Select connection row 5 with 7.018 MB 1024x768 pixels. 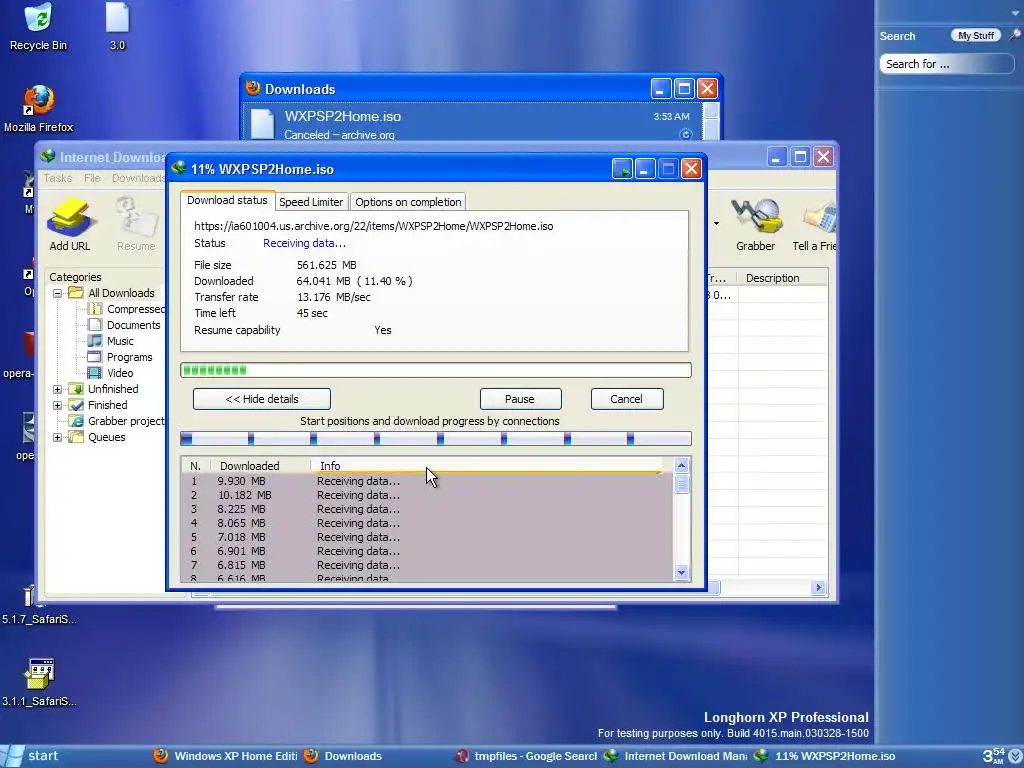coord(428,537)
